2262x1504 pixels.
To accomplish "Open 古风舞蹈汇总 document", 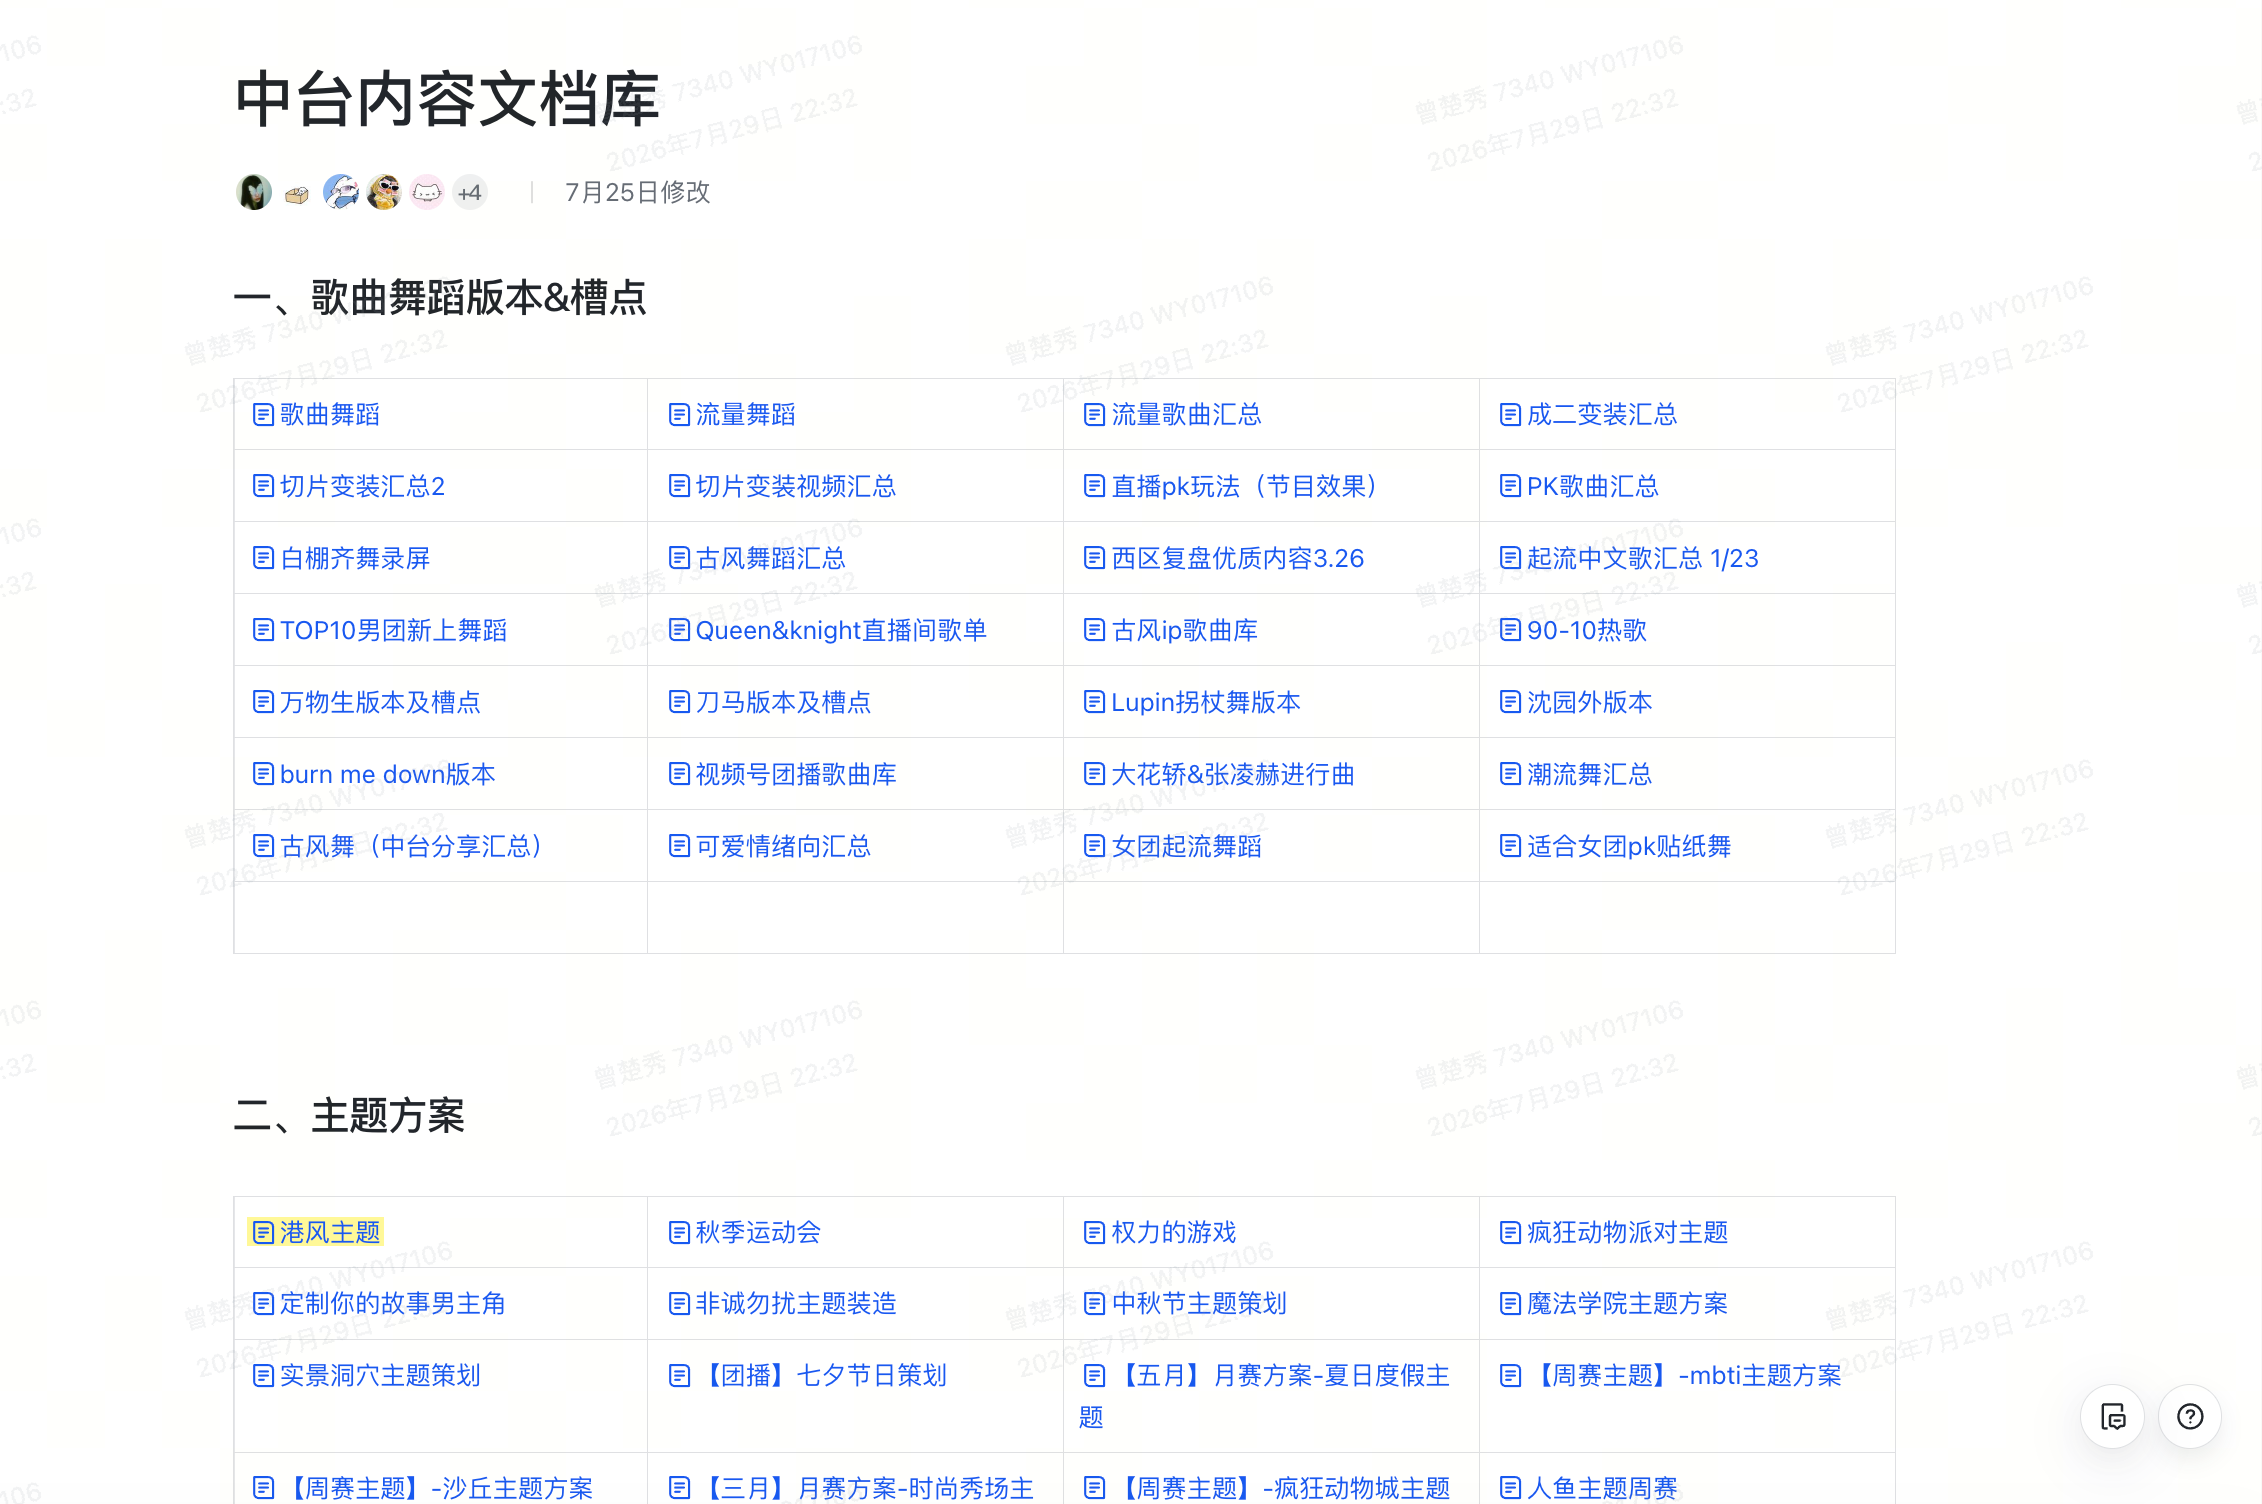I will [x=757, y=558].
